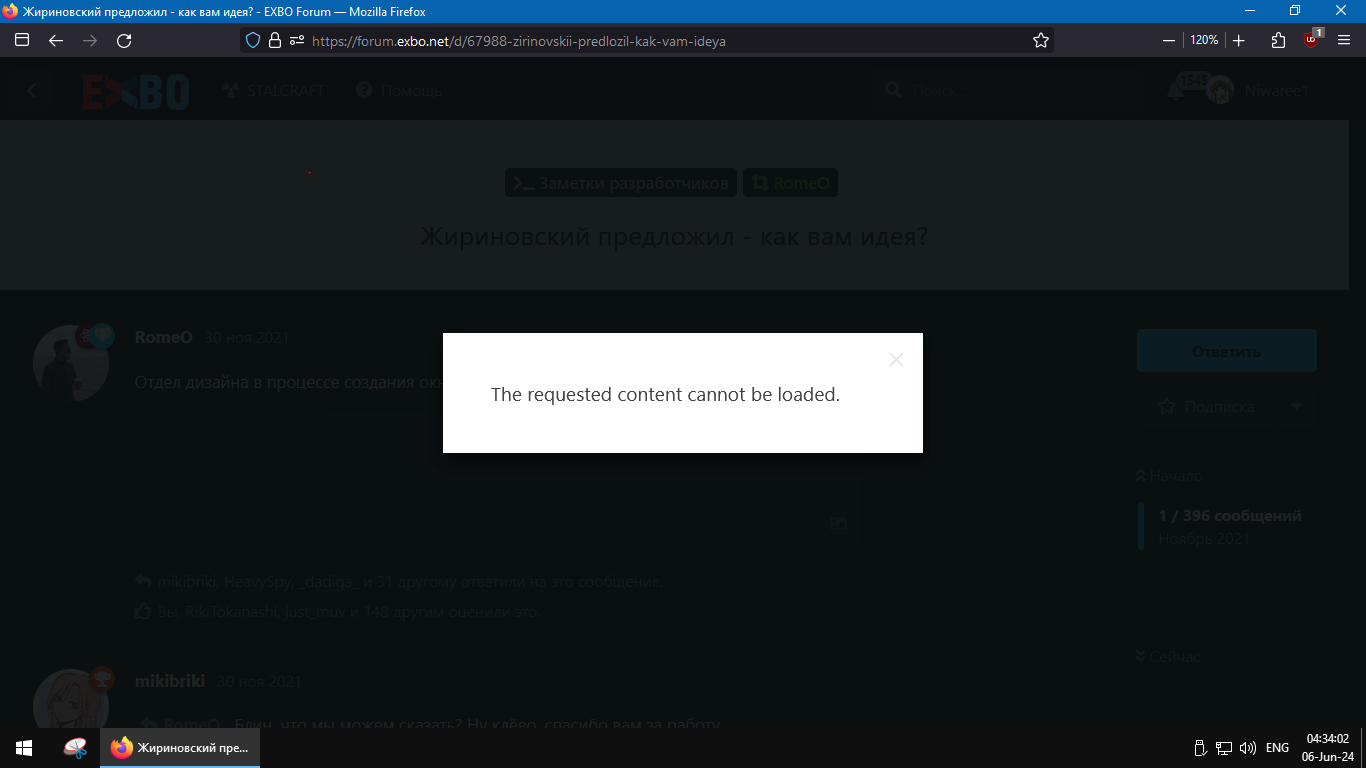
Task: Open the taskbar clock and date
Action: point(1328,748)
